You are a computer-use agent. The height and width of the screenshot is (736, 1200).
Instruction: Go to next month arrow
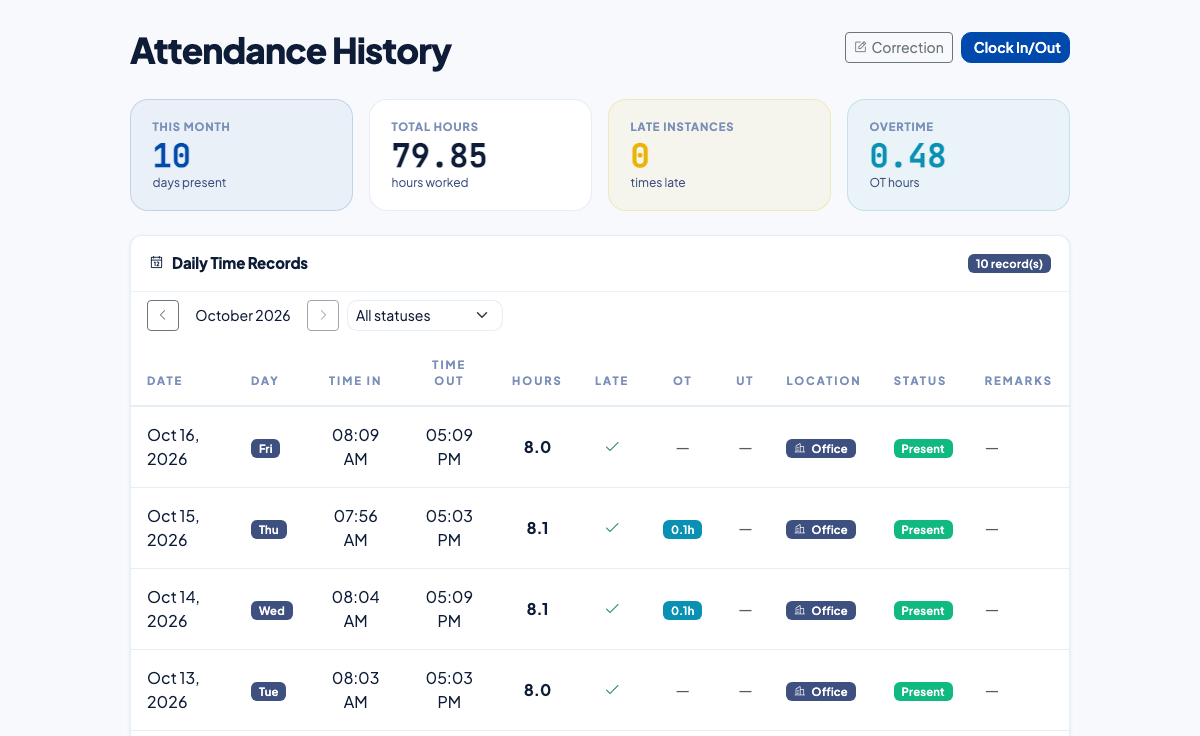pyautogui.click(x=323, y=315)
